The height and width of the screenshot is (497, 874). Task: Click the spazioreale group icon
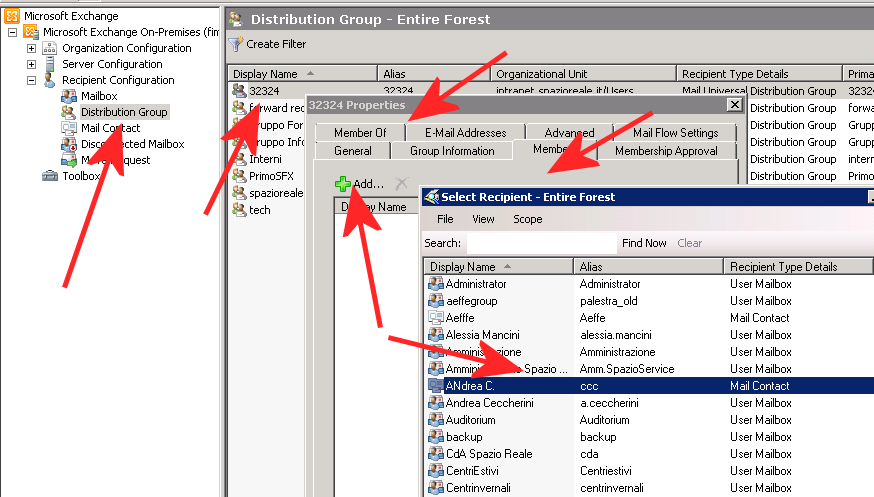pyautogui.click(x=239, y=193)
